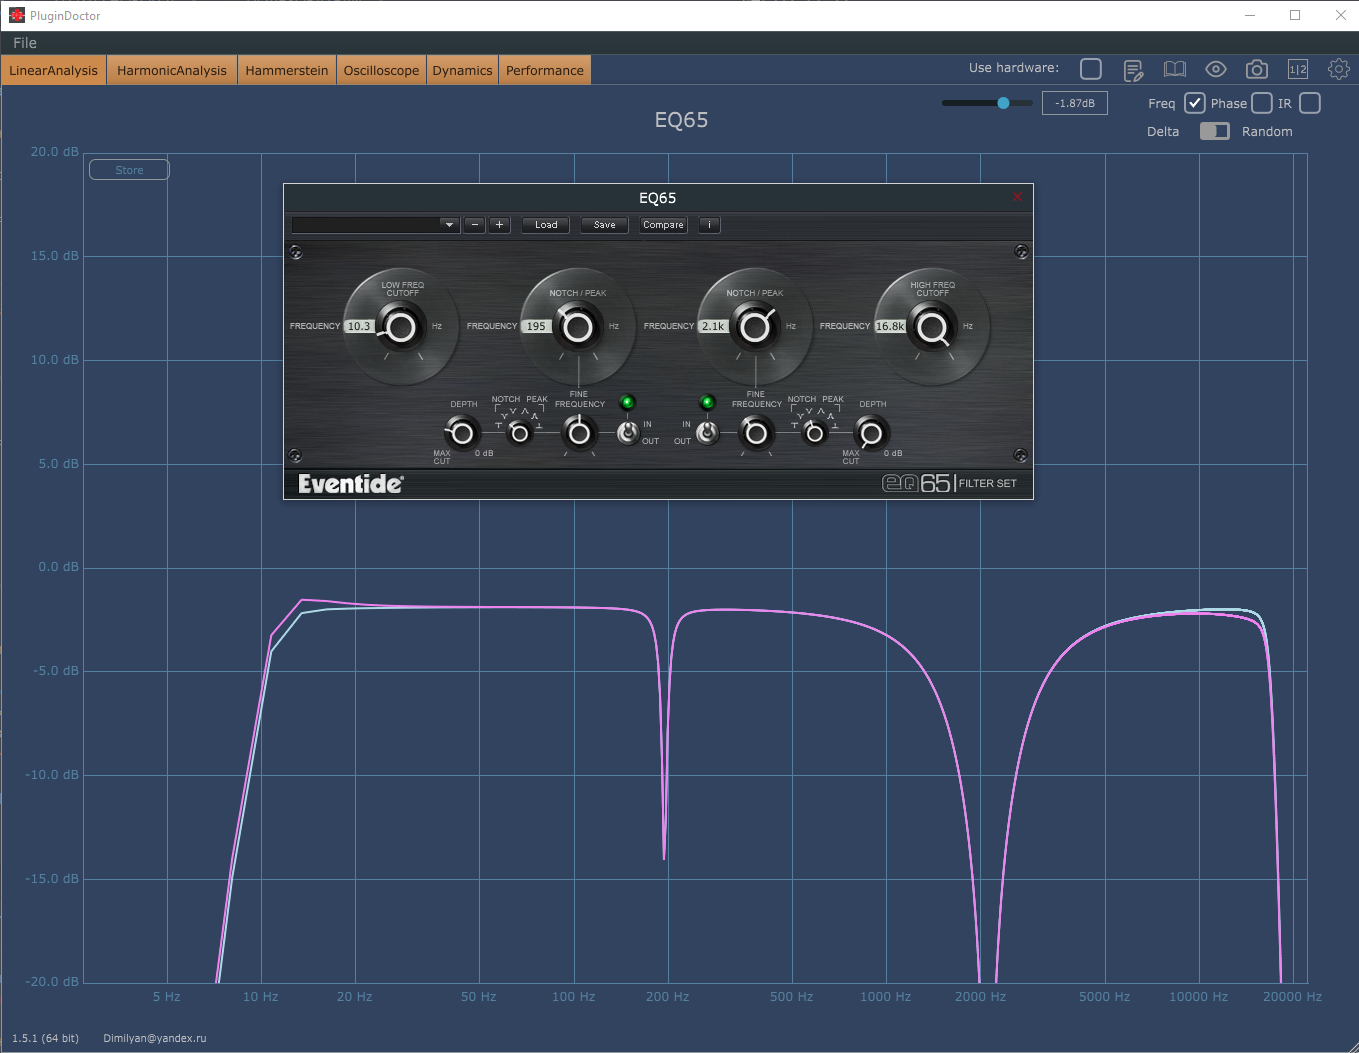Click the Save preset button
The image size is (1359, 1053).
[605, 225]
